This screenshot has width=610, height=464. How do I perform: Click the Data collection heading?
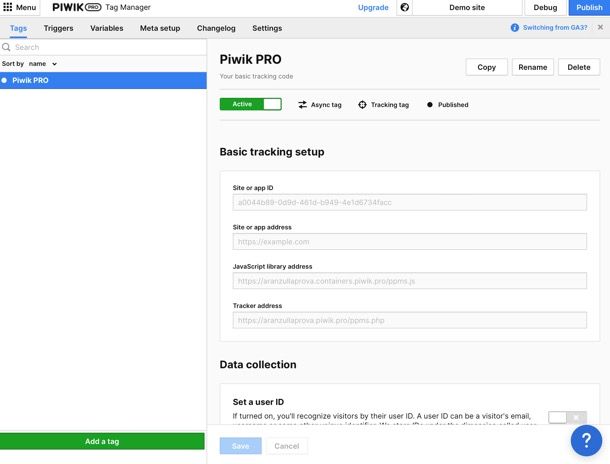coord(258,364)
